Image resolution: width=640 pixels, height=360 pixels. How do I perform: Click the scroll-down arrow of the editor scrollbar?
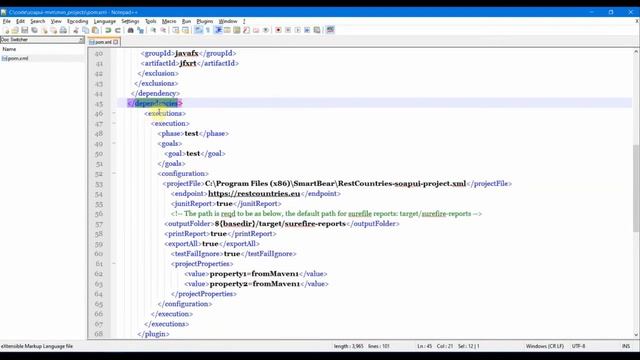[636, 334]
